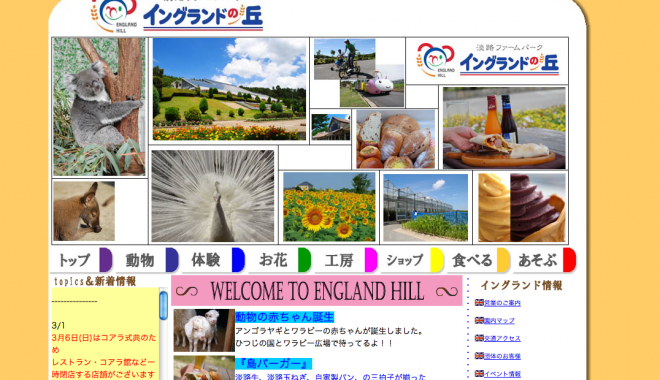Click the topics panel scrollbar thumb

163,305
